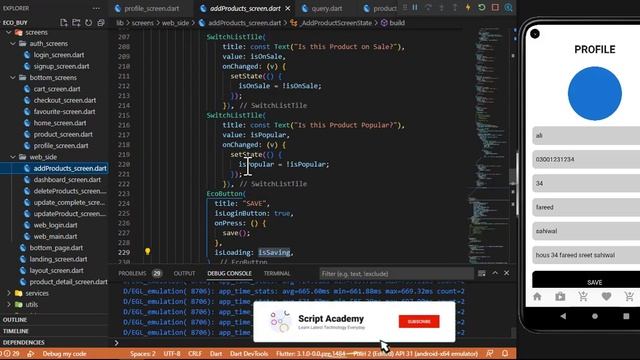The height and width of the screenshot is (360, 640).
Task: Collapse all folders in Explorer
Action: tap(101, 23)
